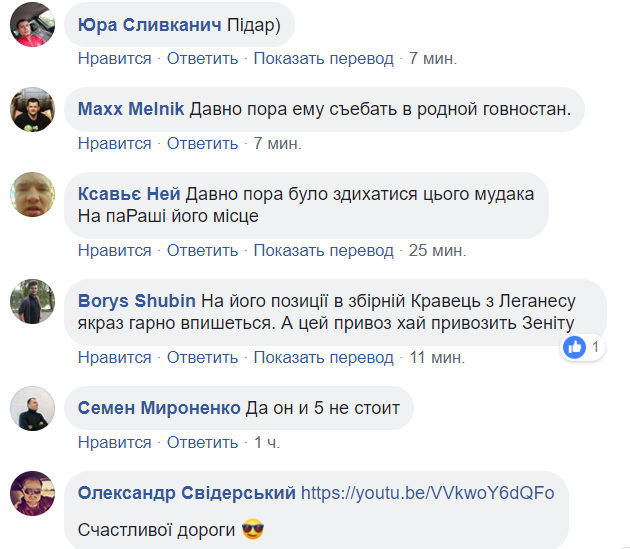The image size is (630, 549).
Task: Click the 25 мин. timestamp
Action: tap(433, 249)
